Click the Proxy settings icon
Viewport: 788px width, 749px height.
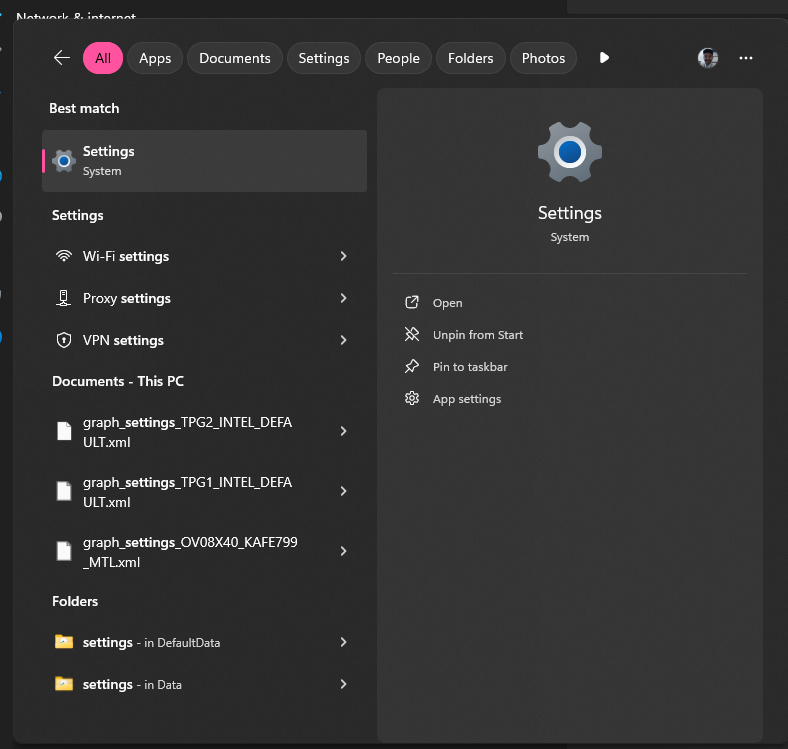click(x=64, y=298)
